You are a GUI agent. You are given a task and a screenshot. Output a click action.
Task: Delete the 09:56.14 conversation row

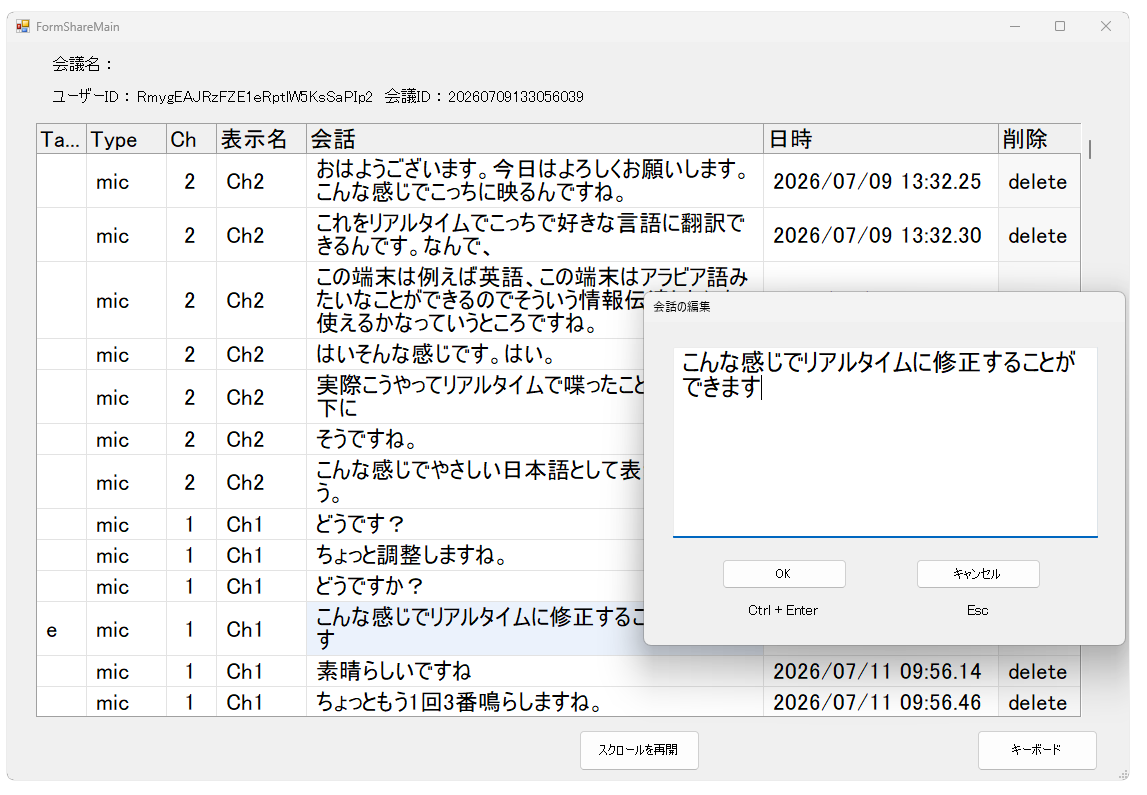1038,671
